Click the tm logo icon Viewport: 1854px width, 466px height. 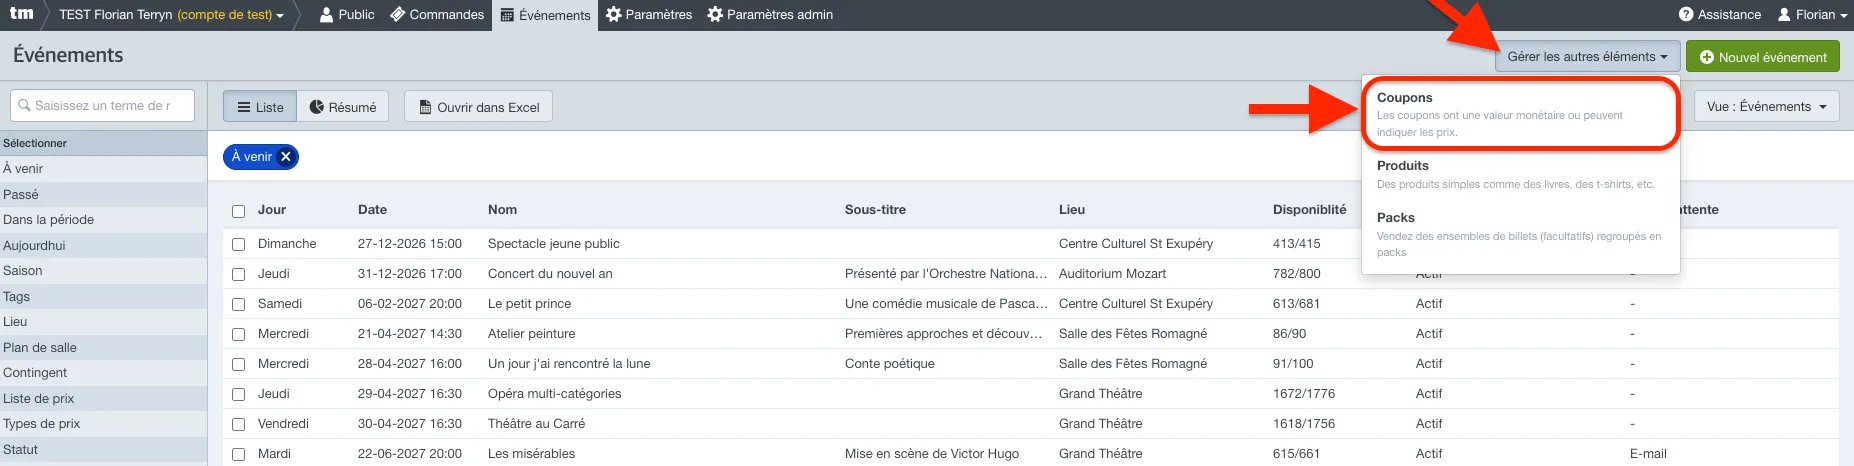pos(22,14)
